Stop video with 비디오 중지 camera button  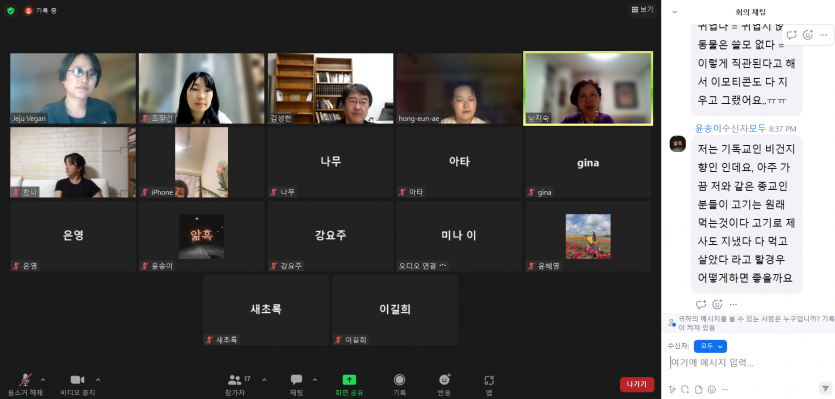(77, 384)
